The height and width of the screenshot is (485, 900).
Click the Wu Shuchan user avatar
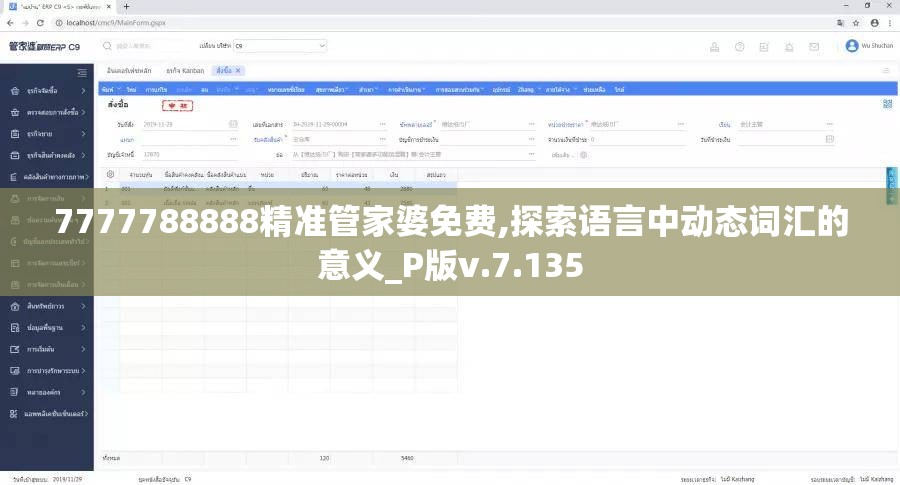coord(852,46)
